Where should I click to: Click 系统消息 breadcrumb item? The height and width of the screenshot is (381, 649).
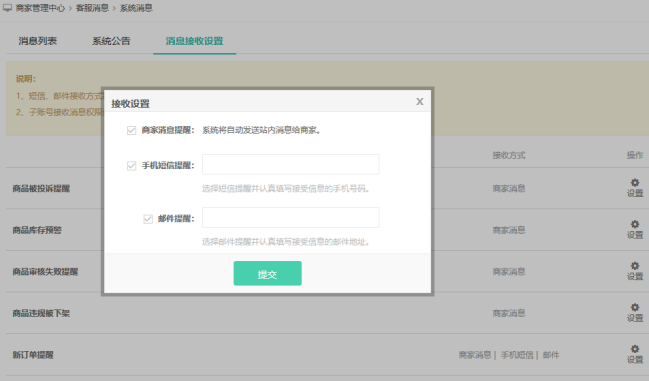(x=136, y=8)
